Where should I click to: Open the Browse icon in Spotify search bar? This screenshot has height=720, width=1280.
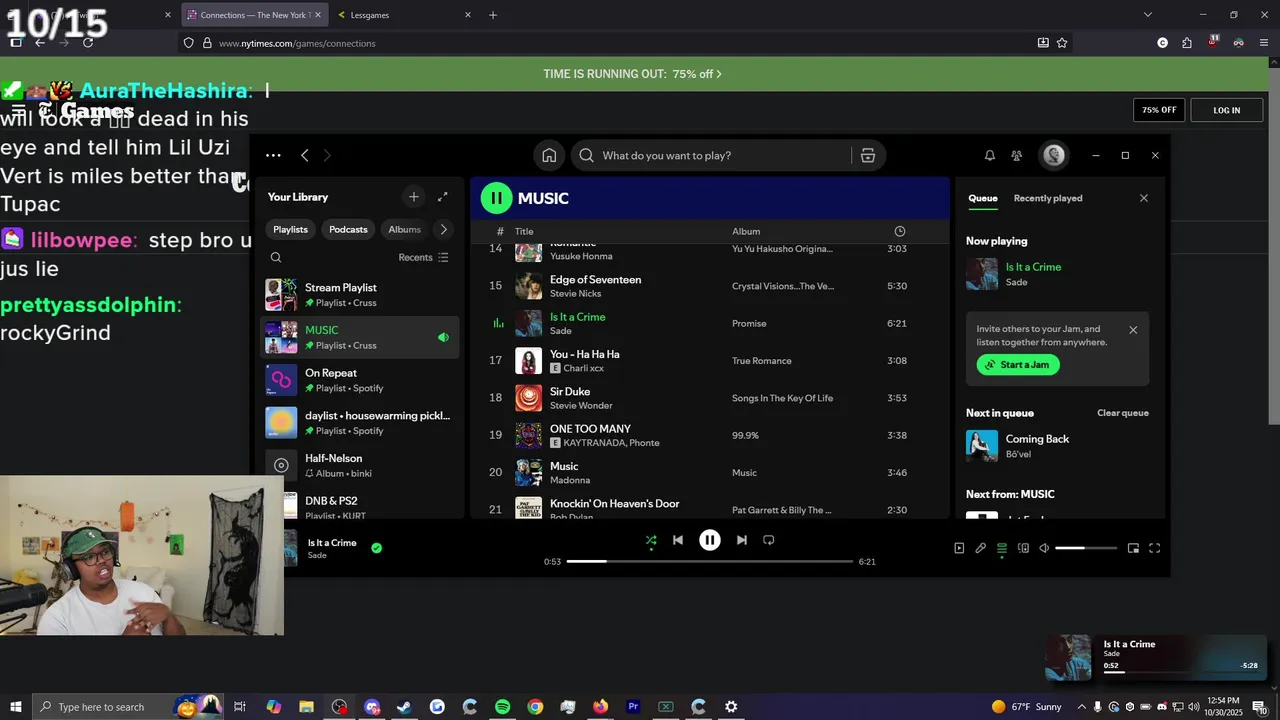point(868,155)
